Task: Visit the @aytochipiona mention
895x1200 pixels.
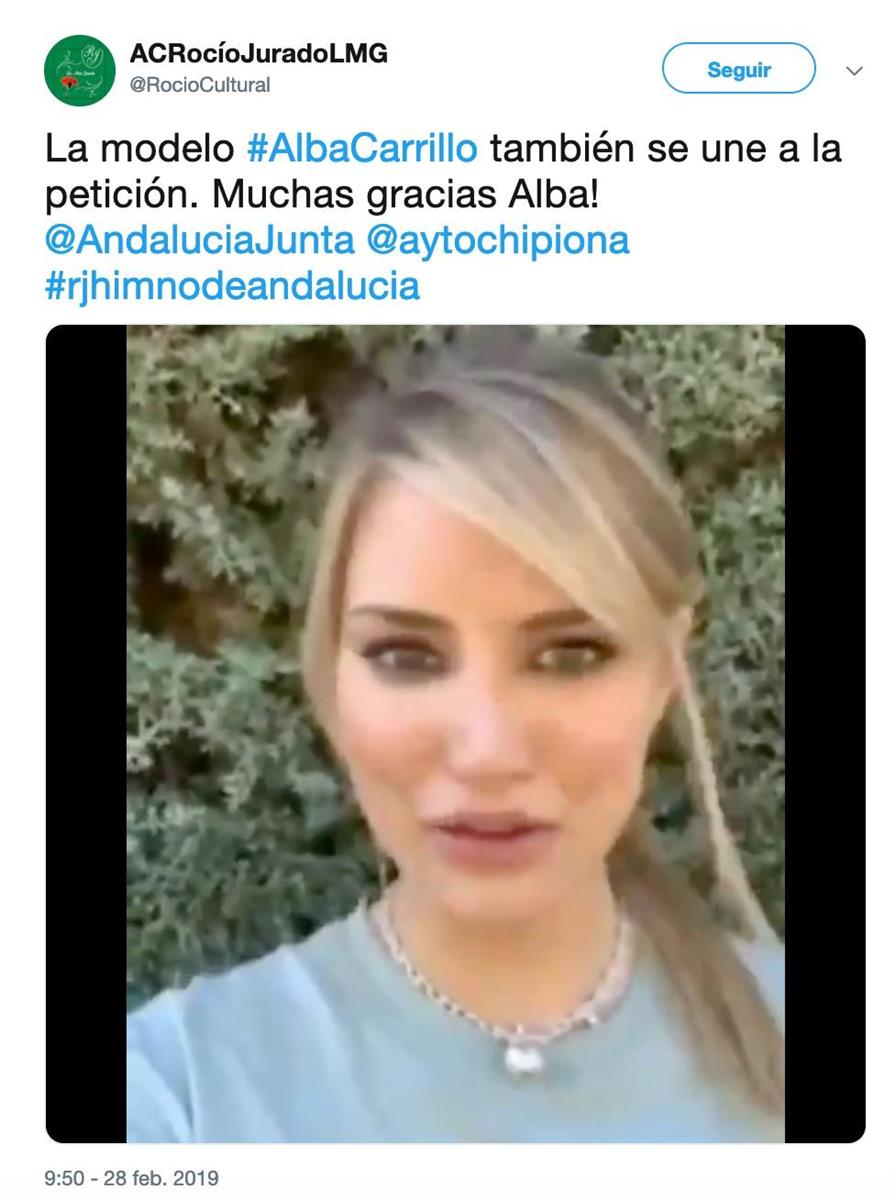Action: [x=499, y=242]
